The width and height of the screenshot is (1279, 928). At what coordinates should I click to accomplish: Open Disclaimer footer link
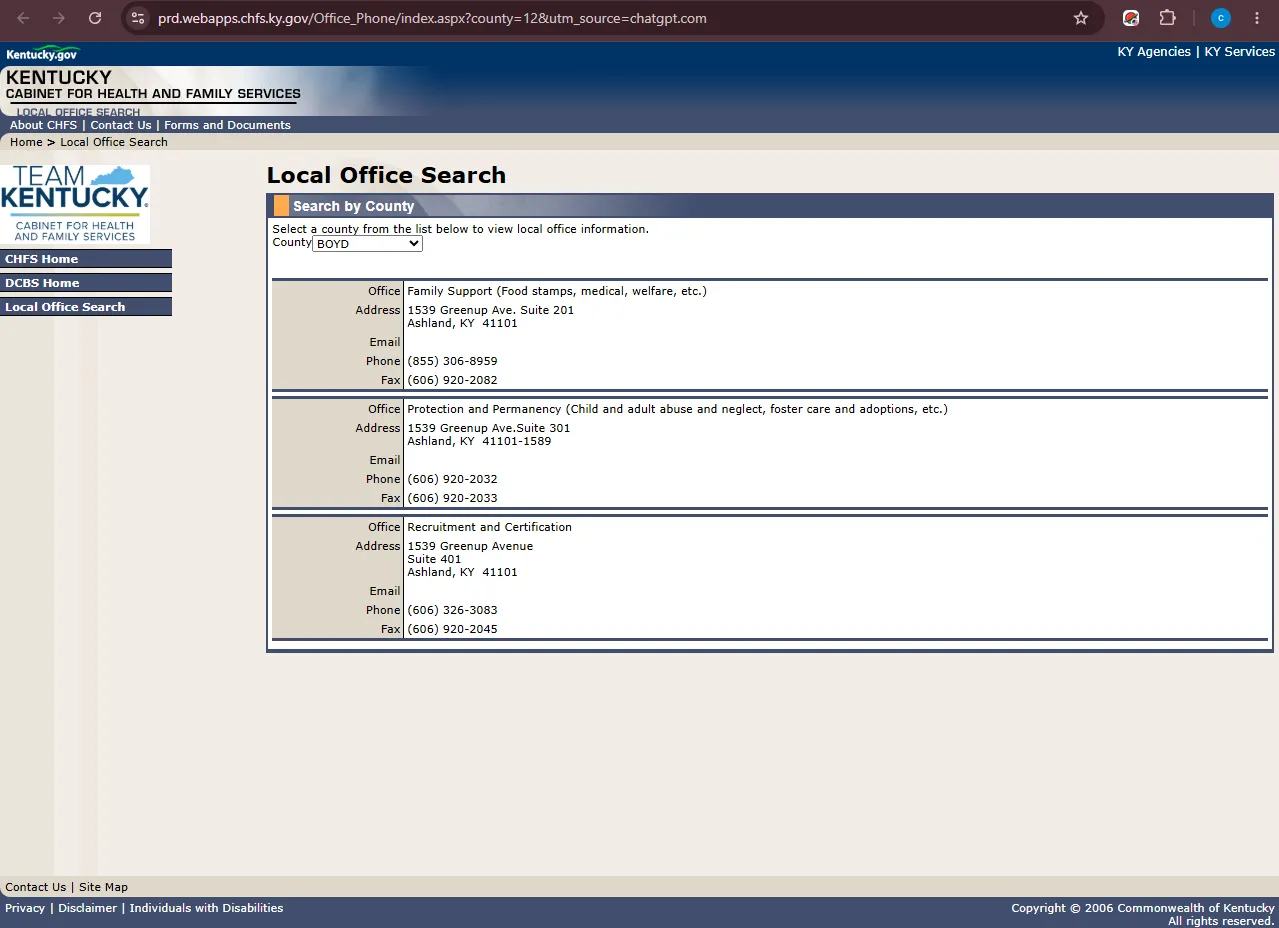click(88, 908)
